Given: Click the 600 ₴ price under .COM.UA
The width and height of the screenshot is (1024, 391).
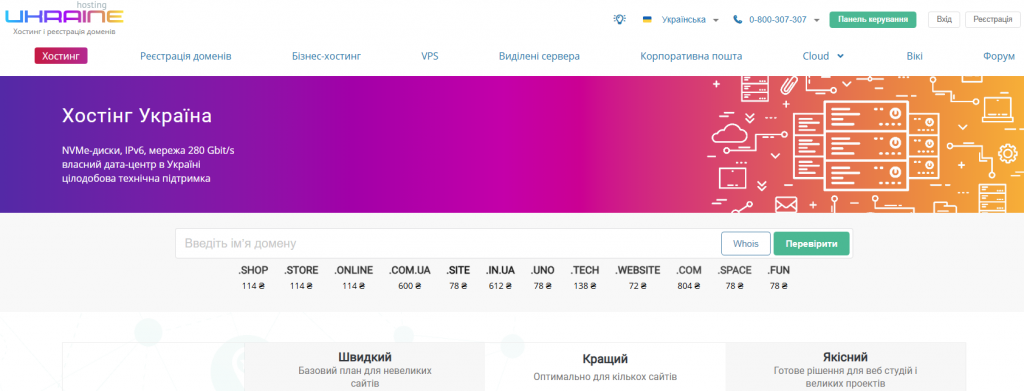Looking at the screenshot, I should pyautogui.click(x=409, y=286).
